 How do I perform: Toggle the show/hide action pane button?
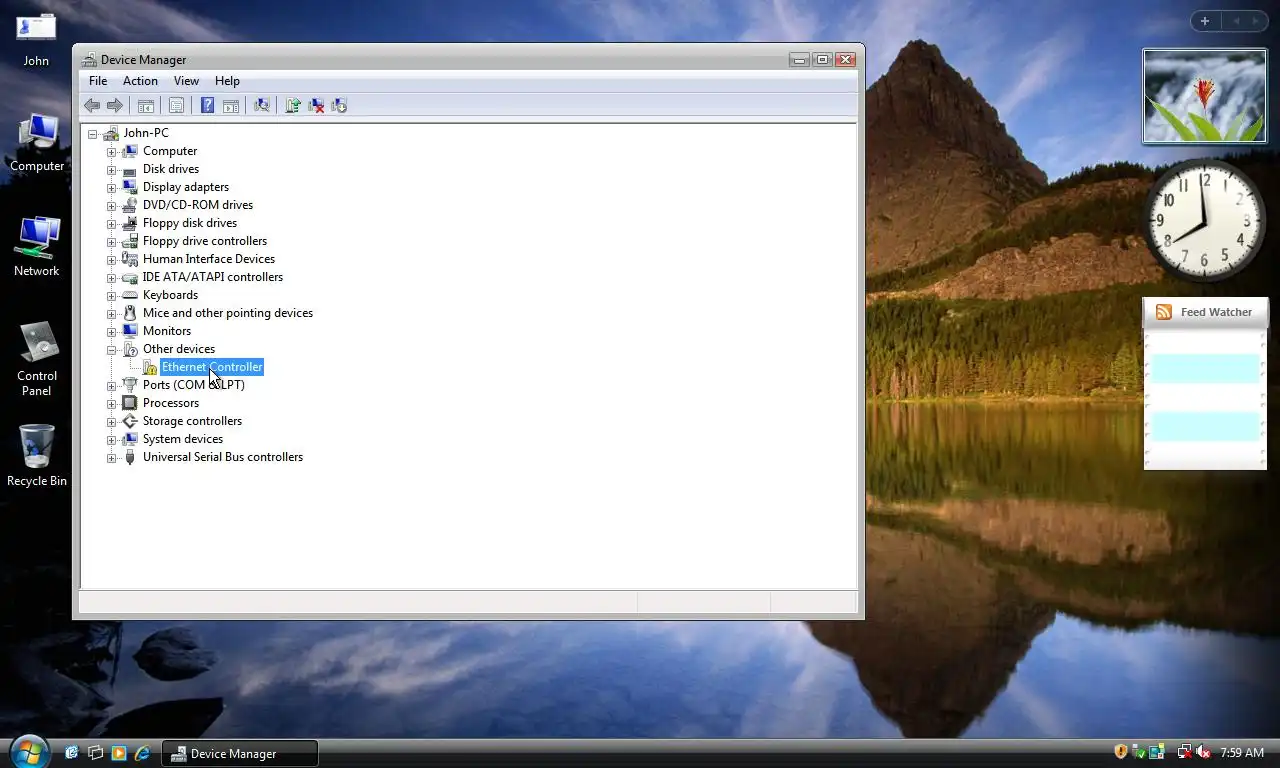[231, 105]
